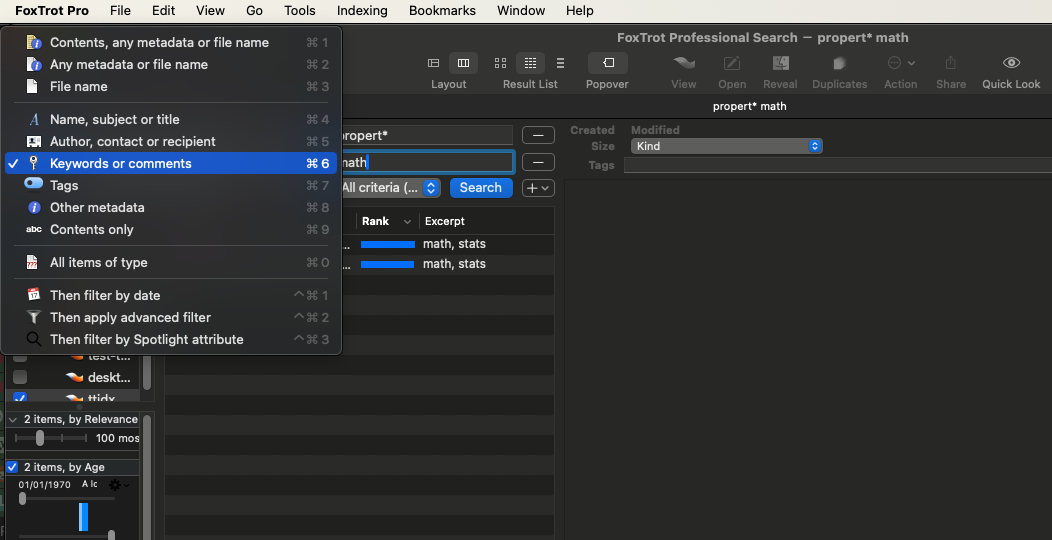Click the Quick Look eye icon
Screen dimensions: 1052x540
[x=1011, y=63]
